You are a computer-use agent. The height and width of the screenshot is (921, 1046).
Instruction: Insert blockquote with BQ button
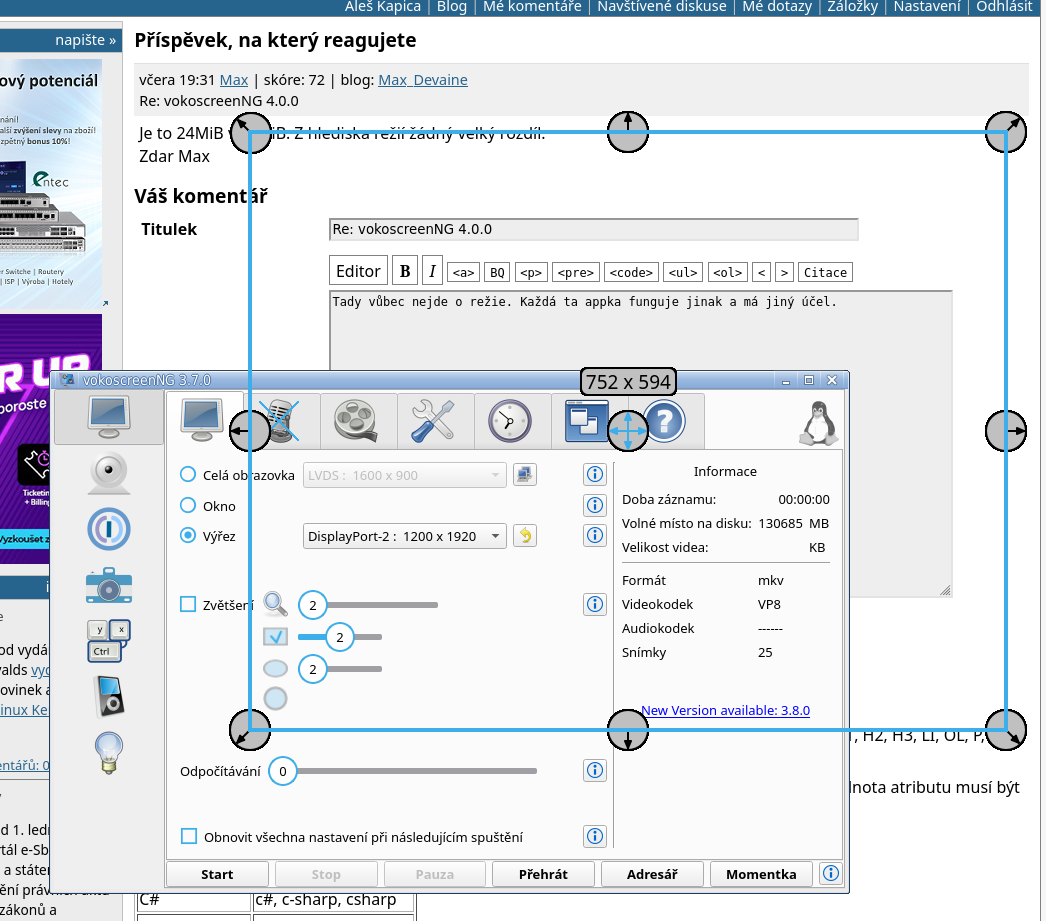click(x=497, y=272)
